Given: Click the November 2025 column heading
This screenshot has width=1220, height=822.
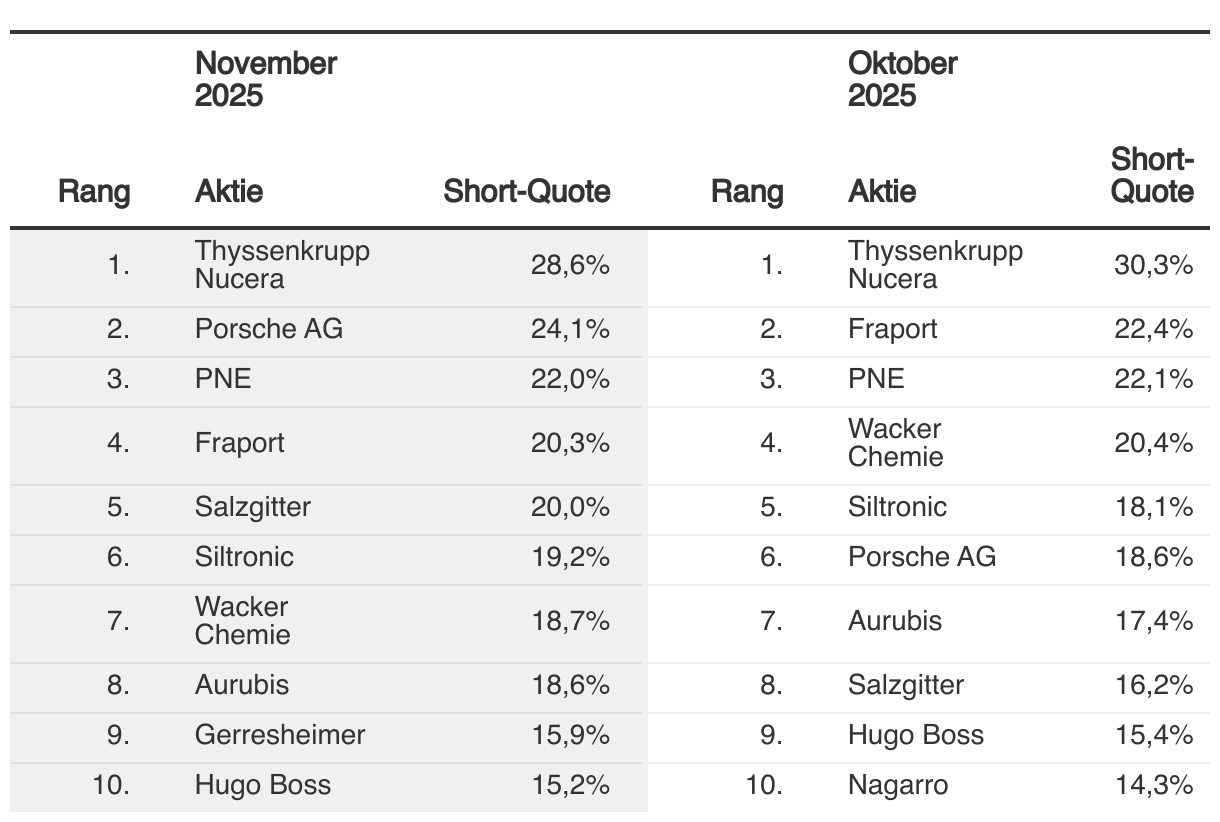Looking at the screenshot, I should [266, 79].
